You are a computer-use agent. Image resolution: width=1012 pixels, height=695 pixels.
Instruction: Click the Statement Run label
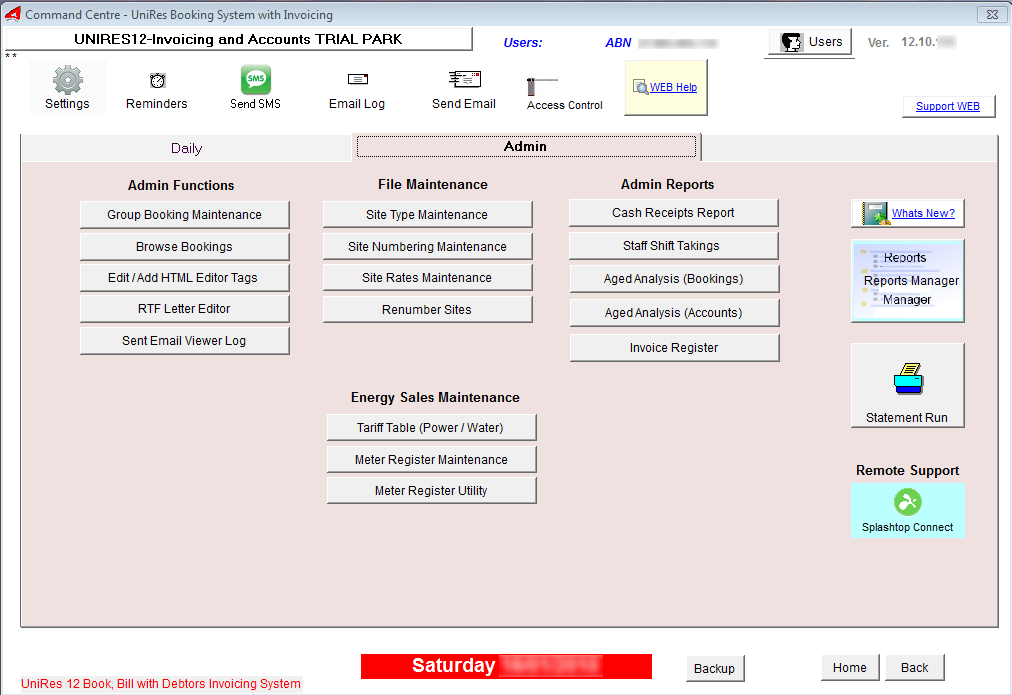click(x=907, y=418)
